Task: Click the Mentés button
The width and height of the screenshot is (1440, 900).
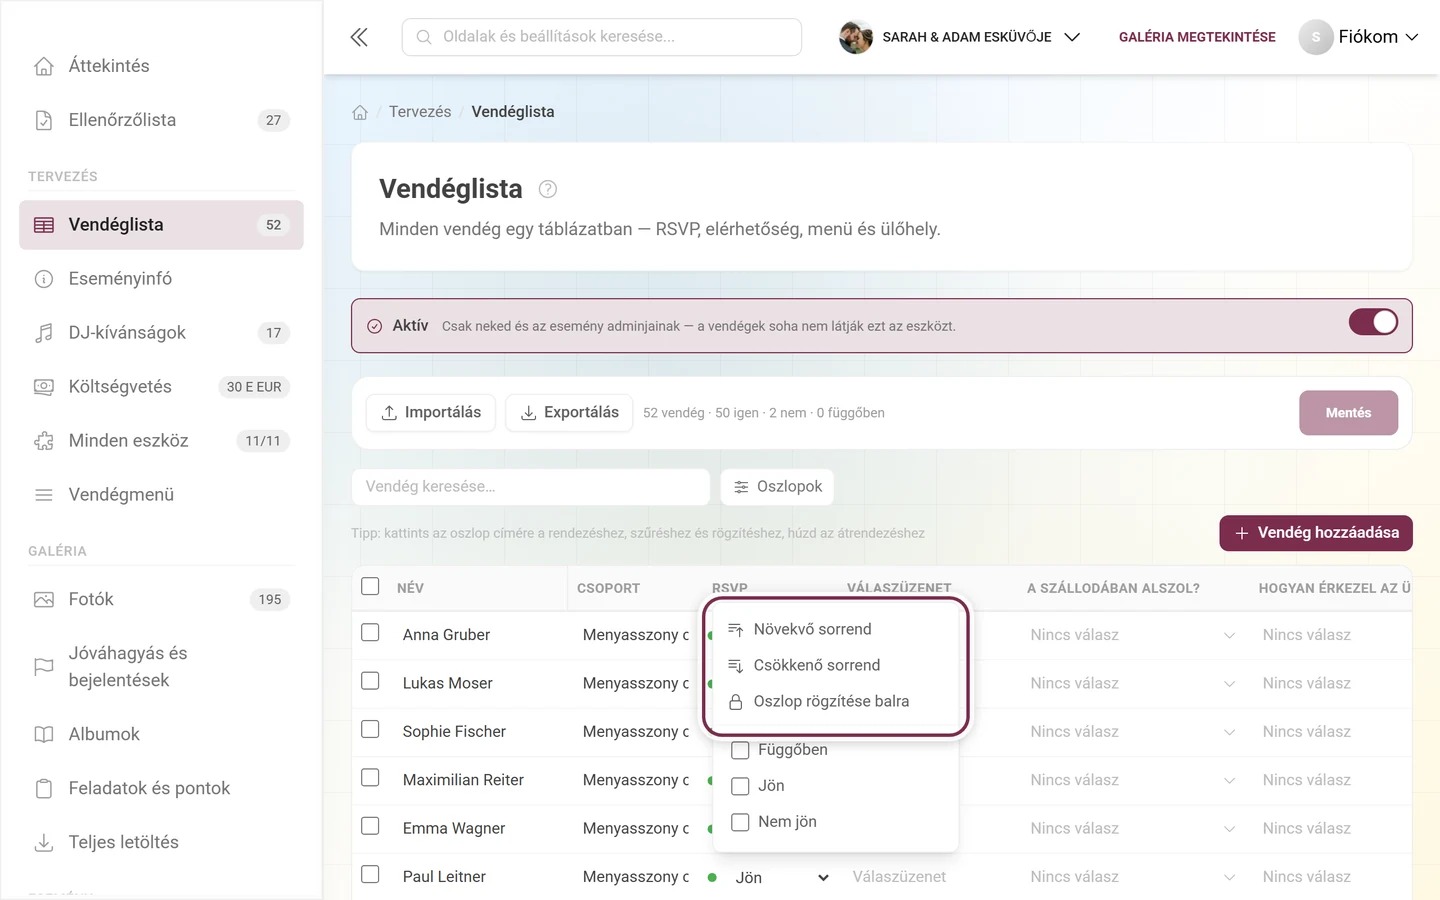Action: tap(1348, 413)
